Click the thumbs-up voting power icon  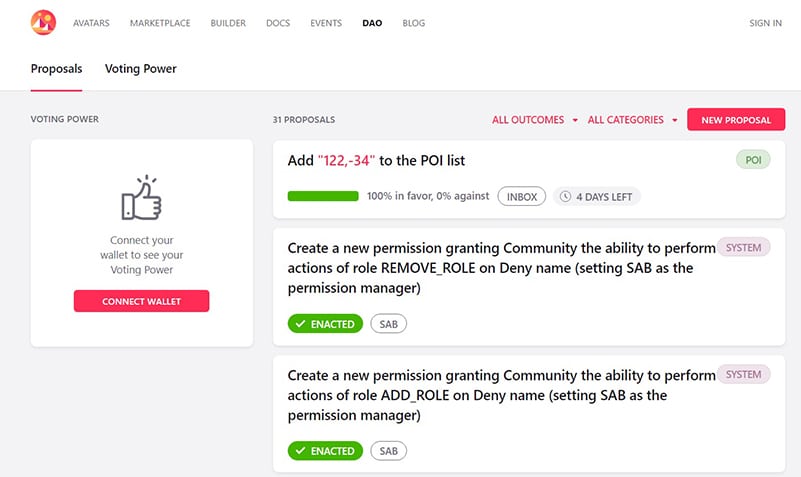pyautogui.click(x=142, y=198)
